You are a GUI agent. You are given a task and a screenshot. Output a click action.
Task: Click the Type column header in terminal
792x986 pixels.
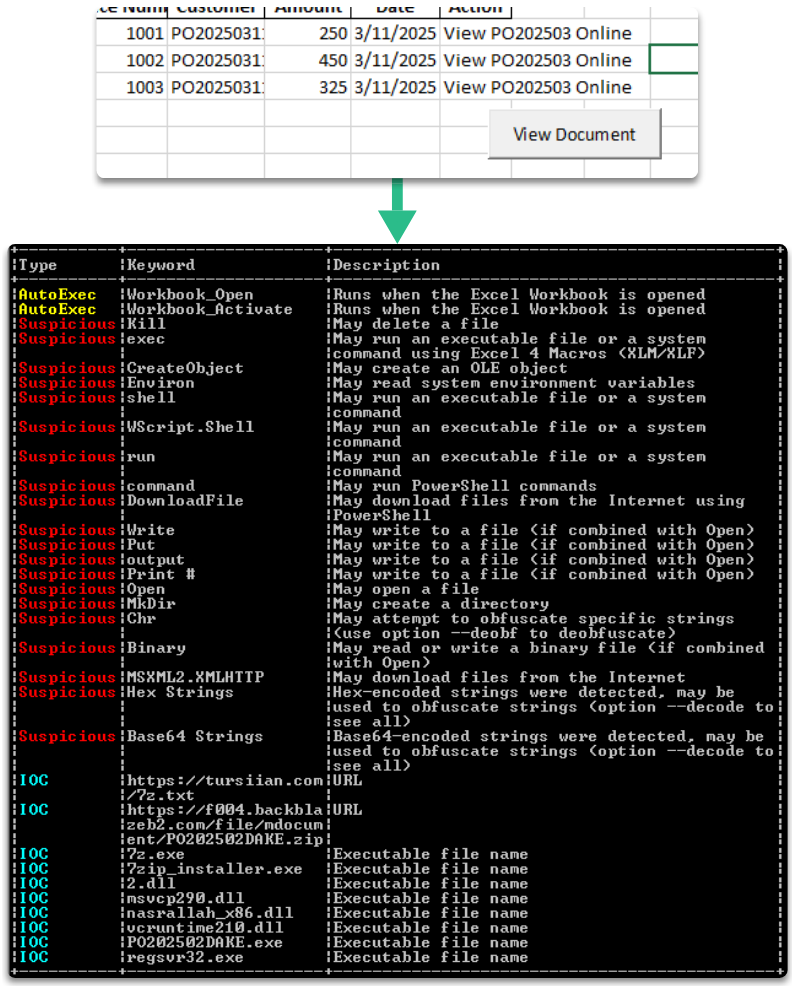[x=38, y=265]
